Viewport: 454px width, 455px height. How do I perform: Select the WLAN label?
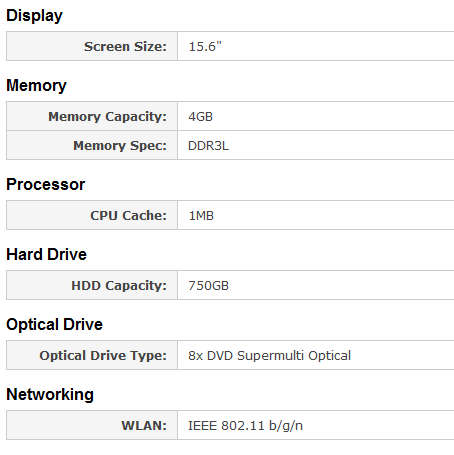(144, 426)
